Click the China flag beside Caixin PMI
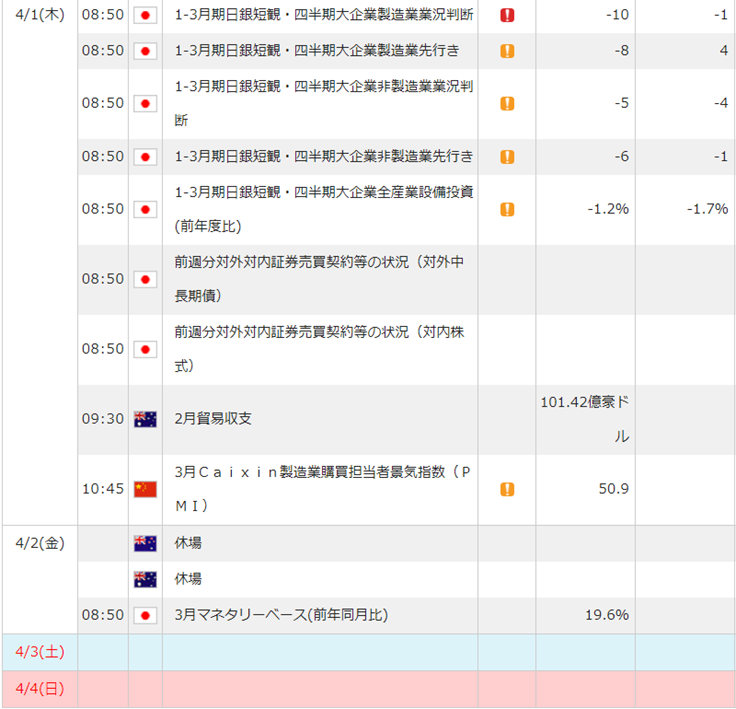 [x=145, y=489]
